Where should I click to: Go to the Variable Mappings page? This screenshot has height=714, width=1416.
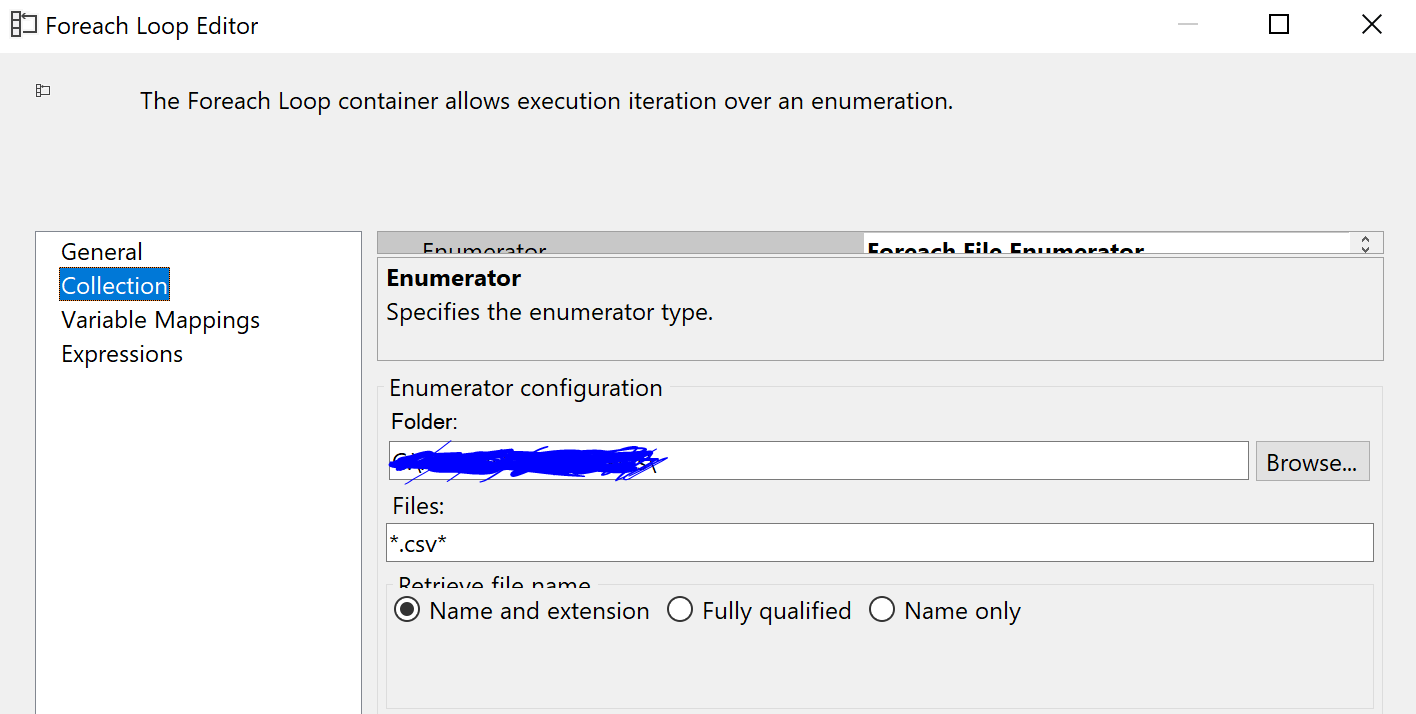click(161, 320)
